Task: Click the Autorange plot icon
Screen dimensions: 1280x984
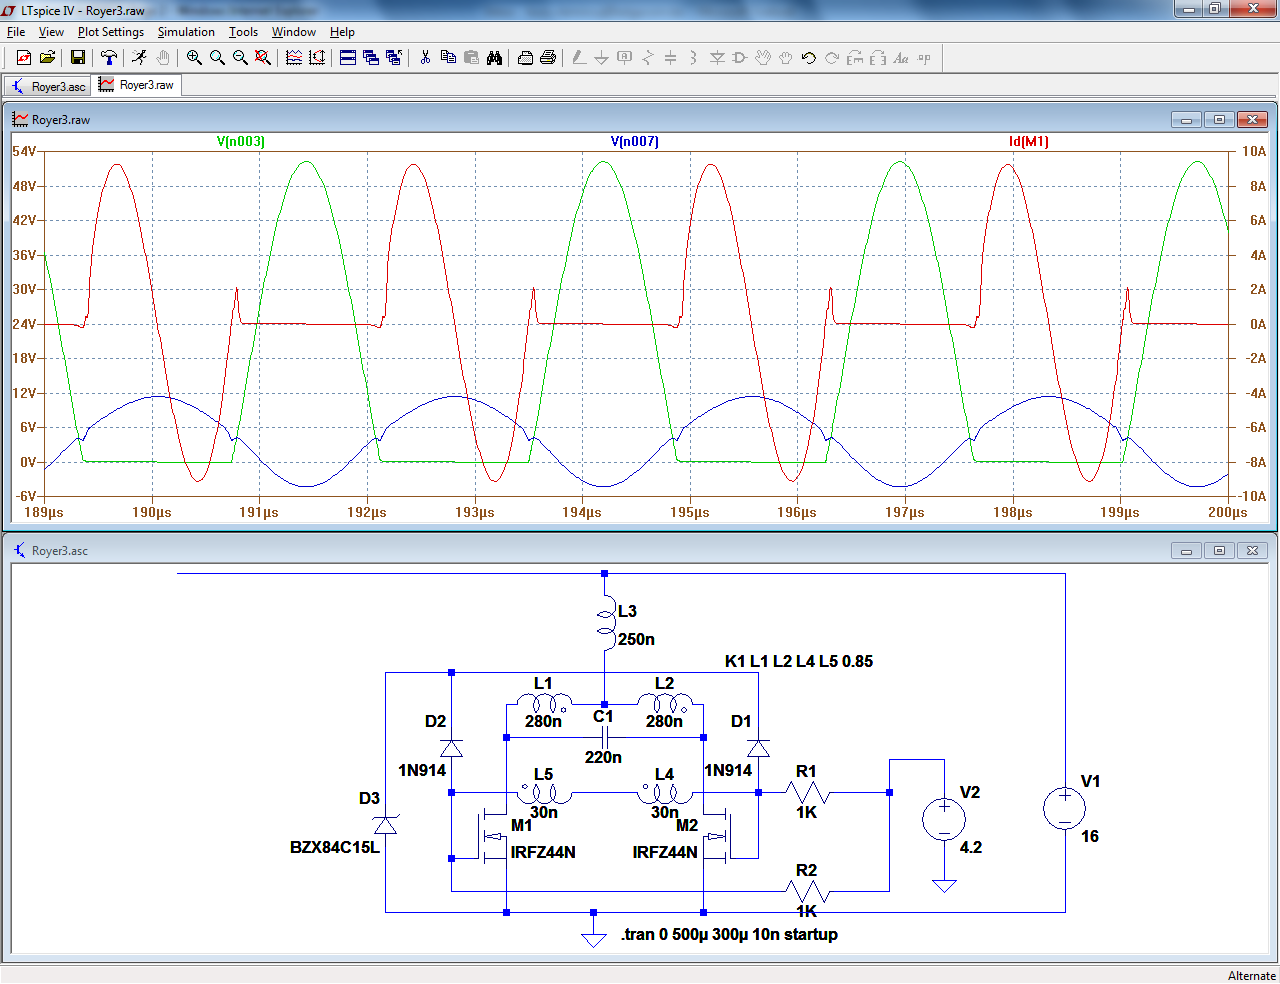Action: pos(294,58)
